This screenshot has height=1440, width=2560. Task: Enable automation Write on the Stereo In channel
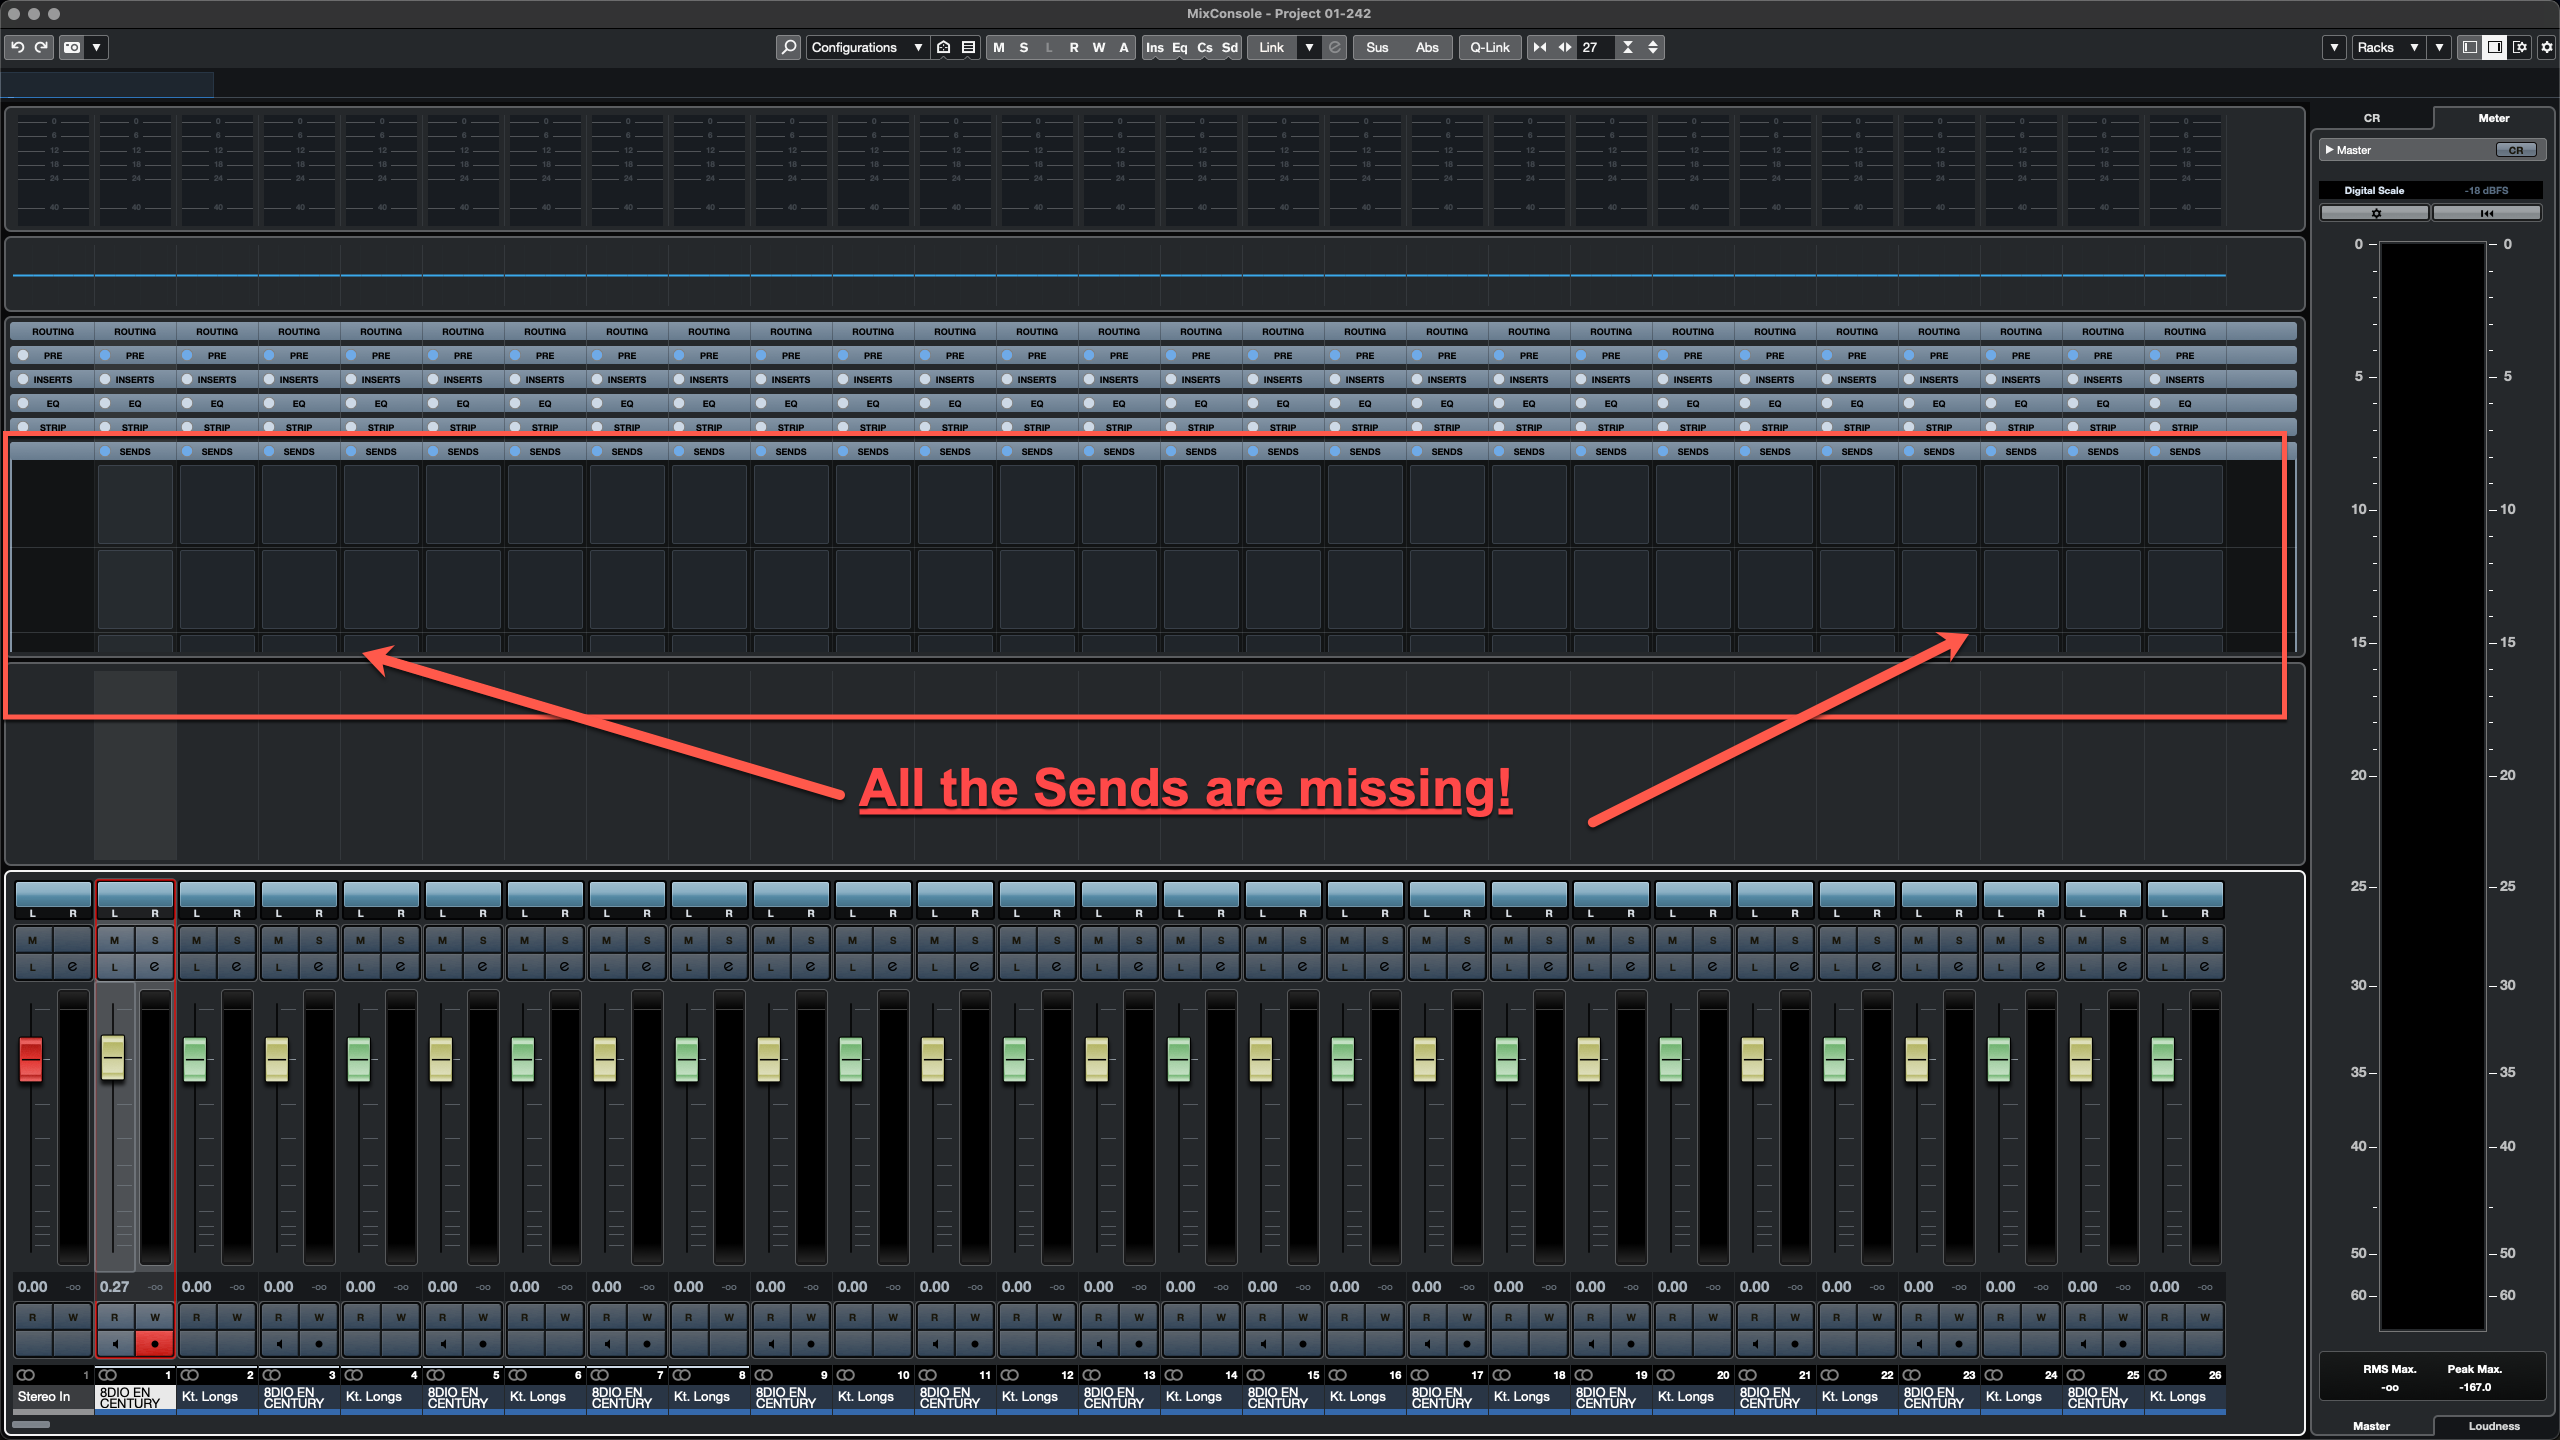72,1318
